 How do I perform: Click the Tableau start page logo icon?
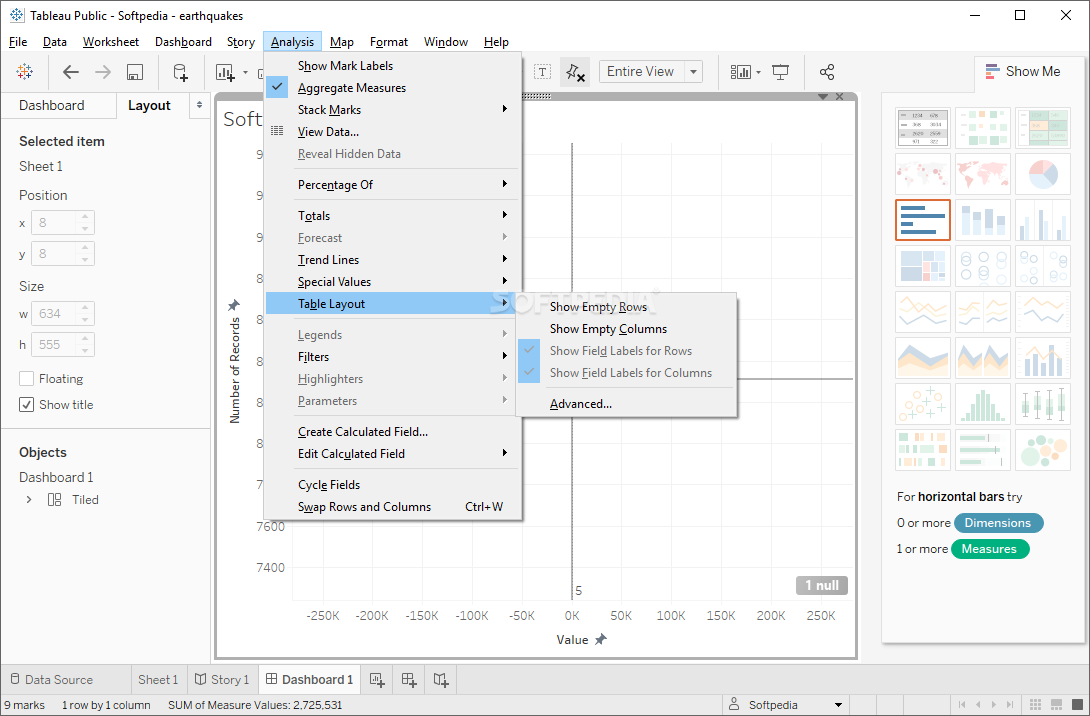tap(24, 72)
